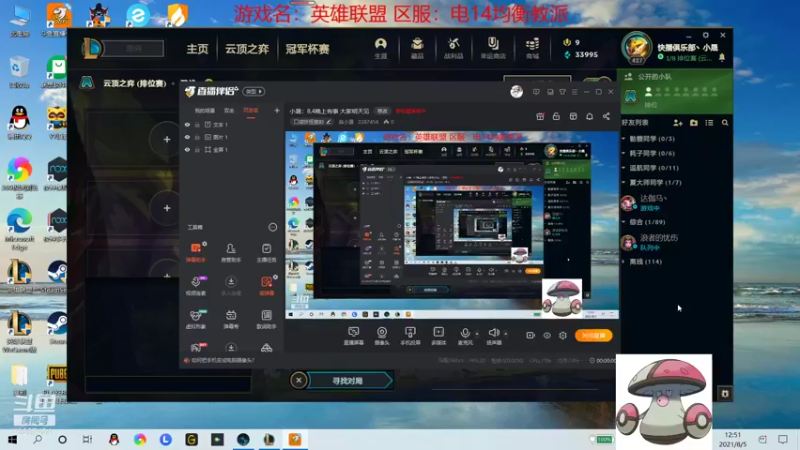This screenshot has height=450, width=800.
Task: Search the friends list
Action: (725, 123)
